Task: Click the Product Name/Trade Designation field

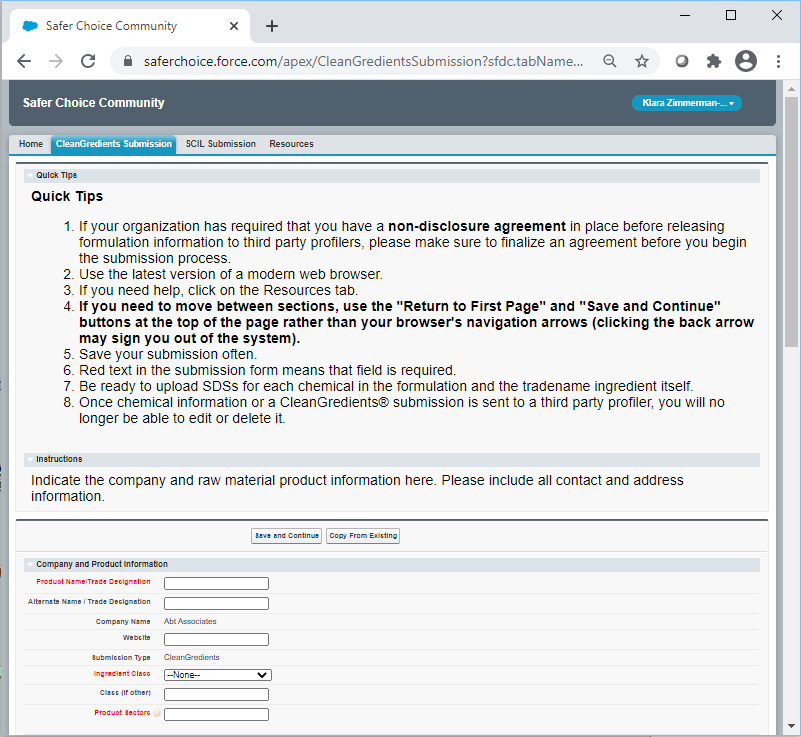Action: click(216, 583)
